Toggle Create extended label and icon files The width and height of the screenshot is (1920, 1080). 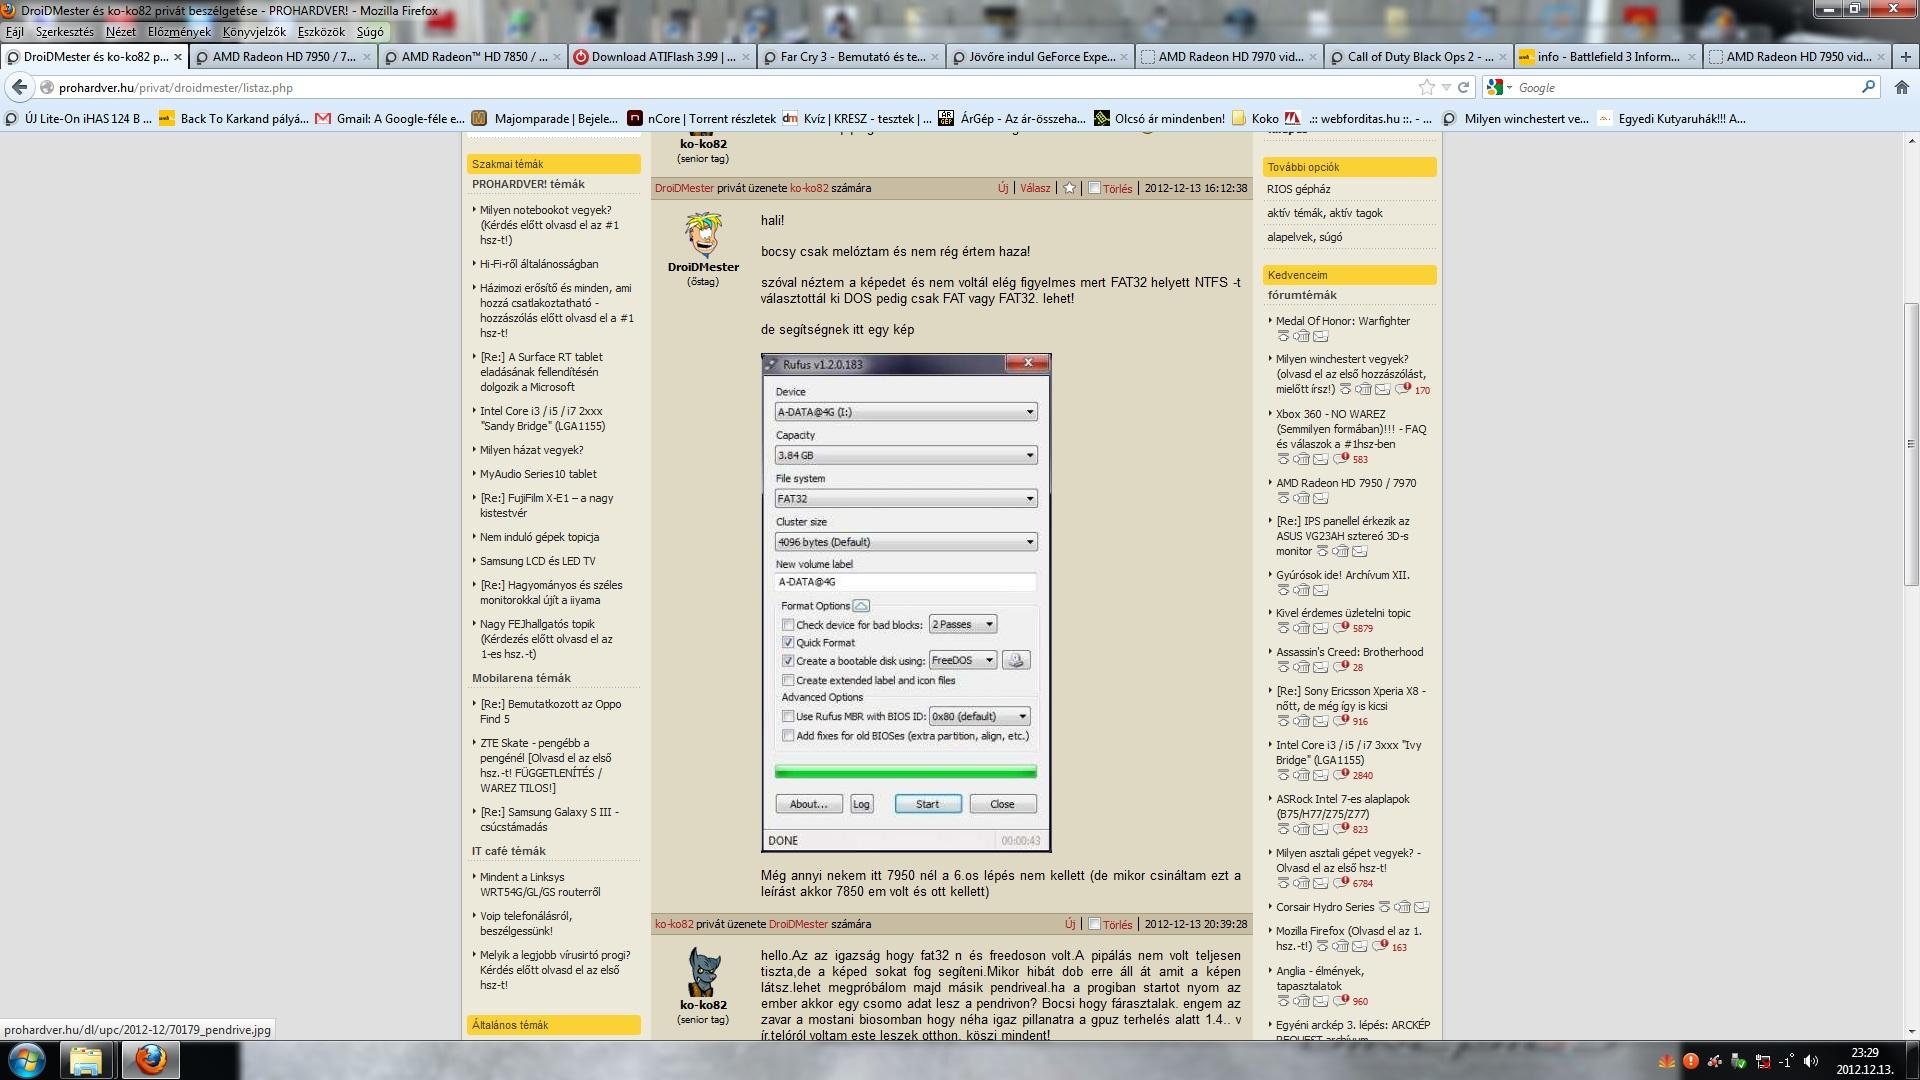click(788, 681)
